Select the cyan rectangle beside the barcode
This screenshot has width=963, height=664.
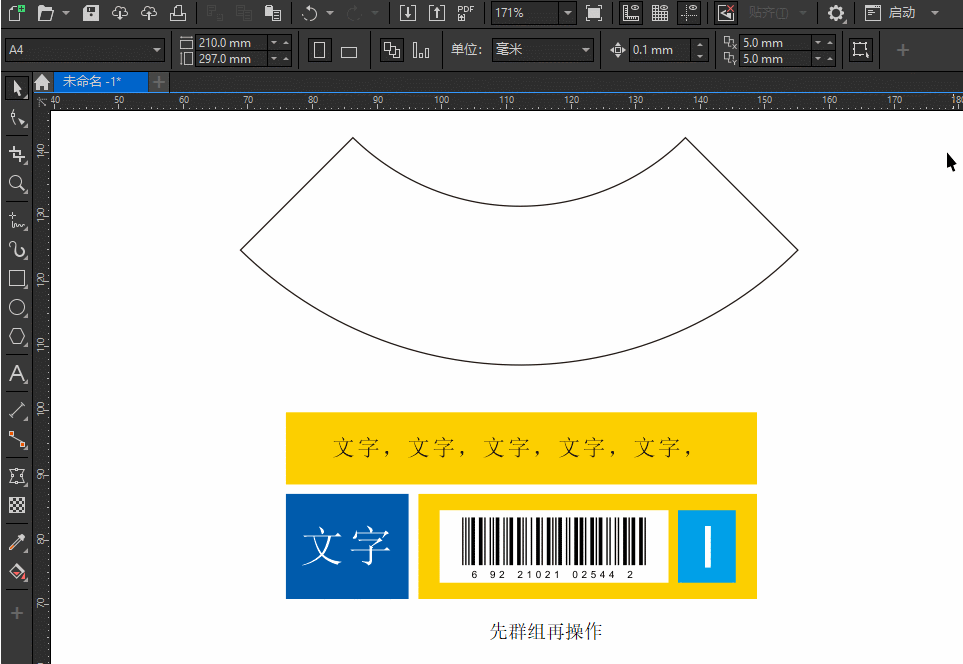[x=707, y=546]
